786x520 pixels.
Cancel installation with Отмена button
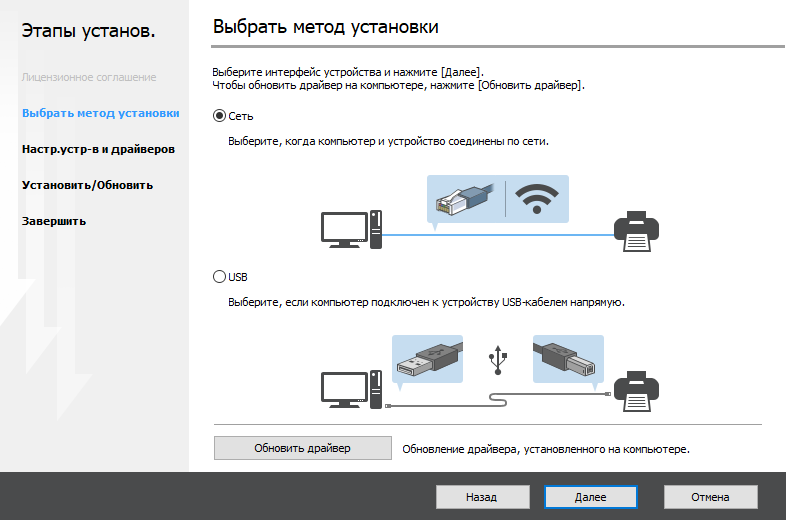coord(710,497)
